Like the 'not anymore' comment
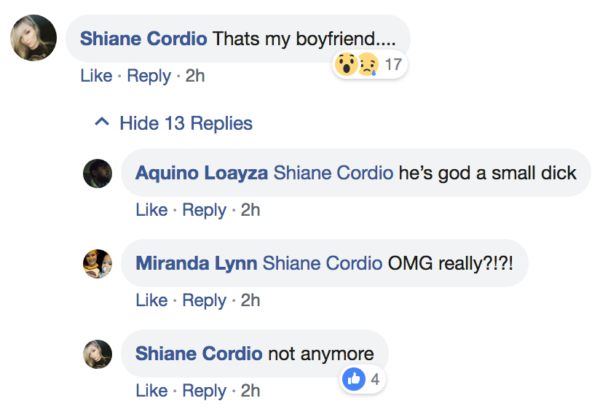Image resolution: width=600 pixels, height=417 pixels. [x=151, y=390]
